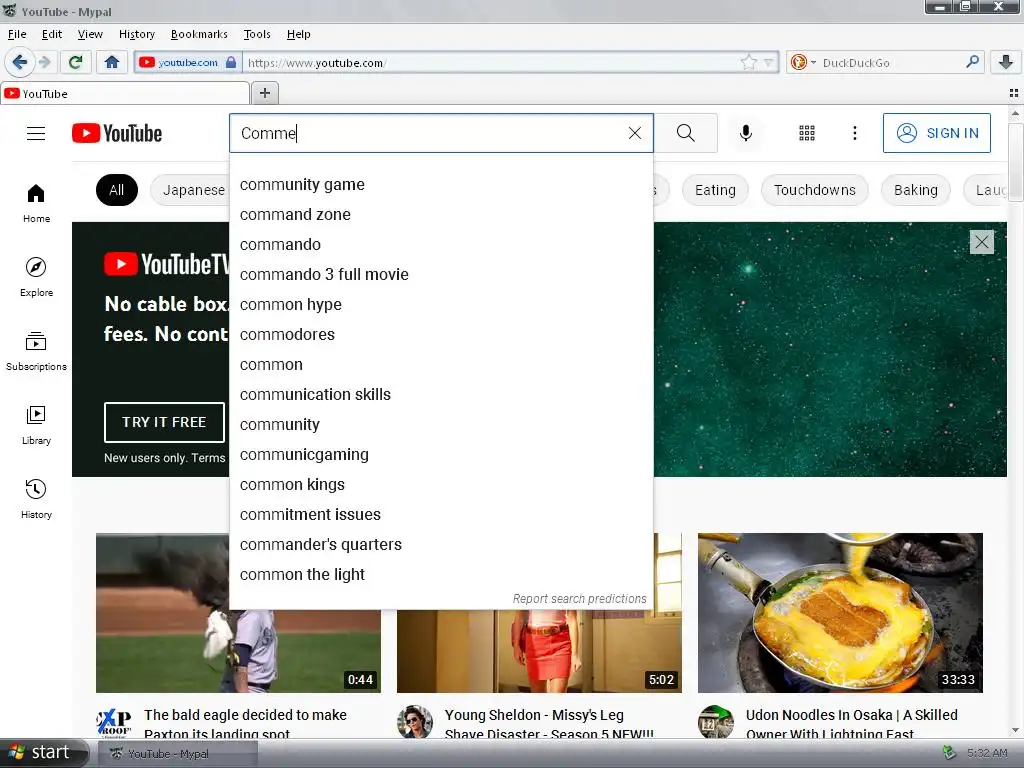Bookmark this page with the star icon
The width and height of the screenshot is (1024, 768).
(x=748, y=63)
